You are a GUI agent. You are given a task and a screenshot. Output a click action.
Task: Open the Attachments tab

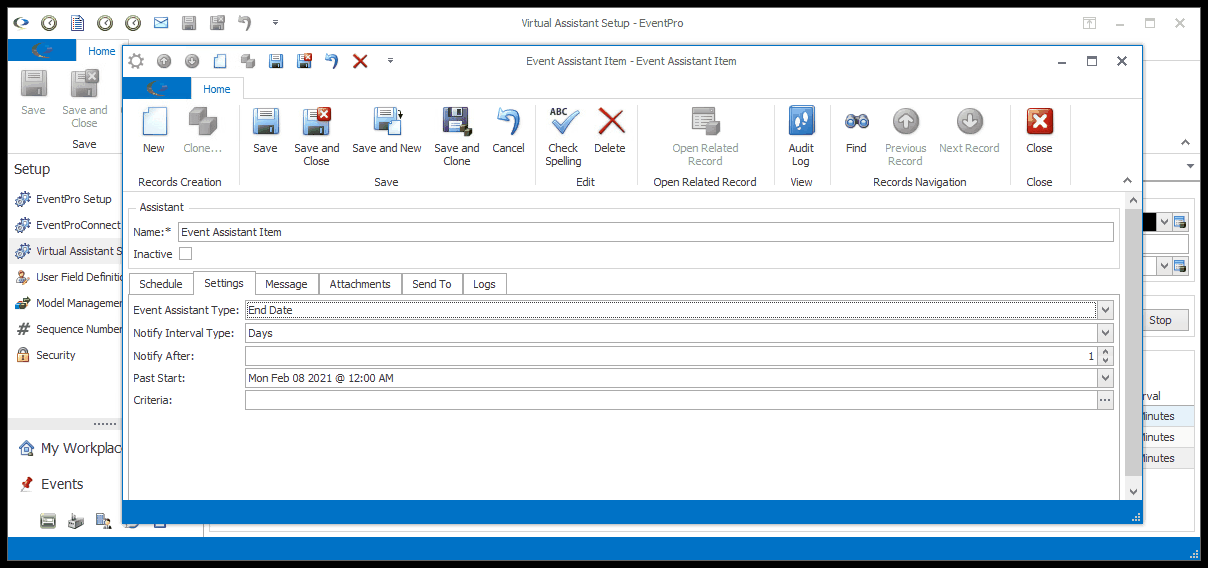pyautogui.click(x=360, y=284)
